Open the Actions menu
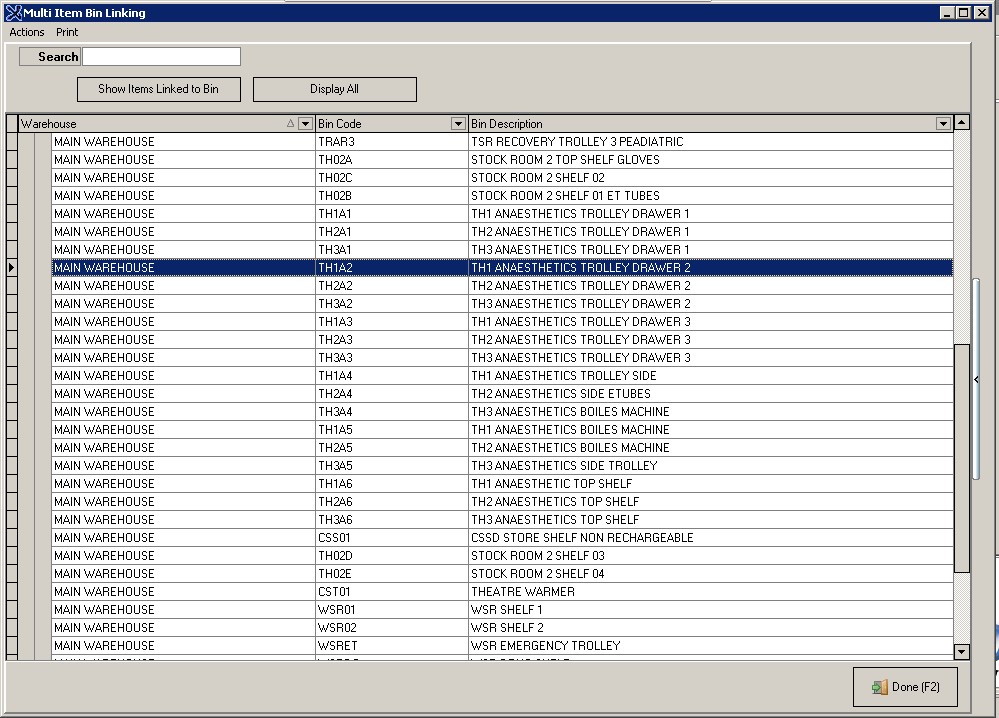The height and width of the screenshot is (718, 999). pyautogui.click(x=25, y=32)
